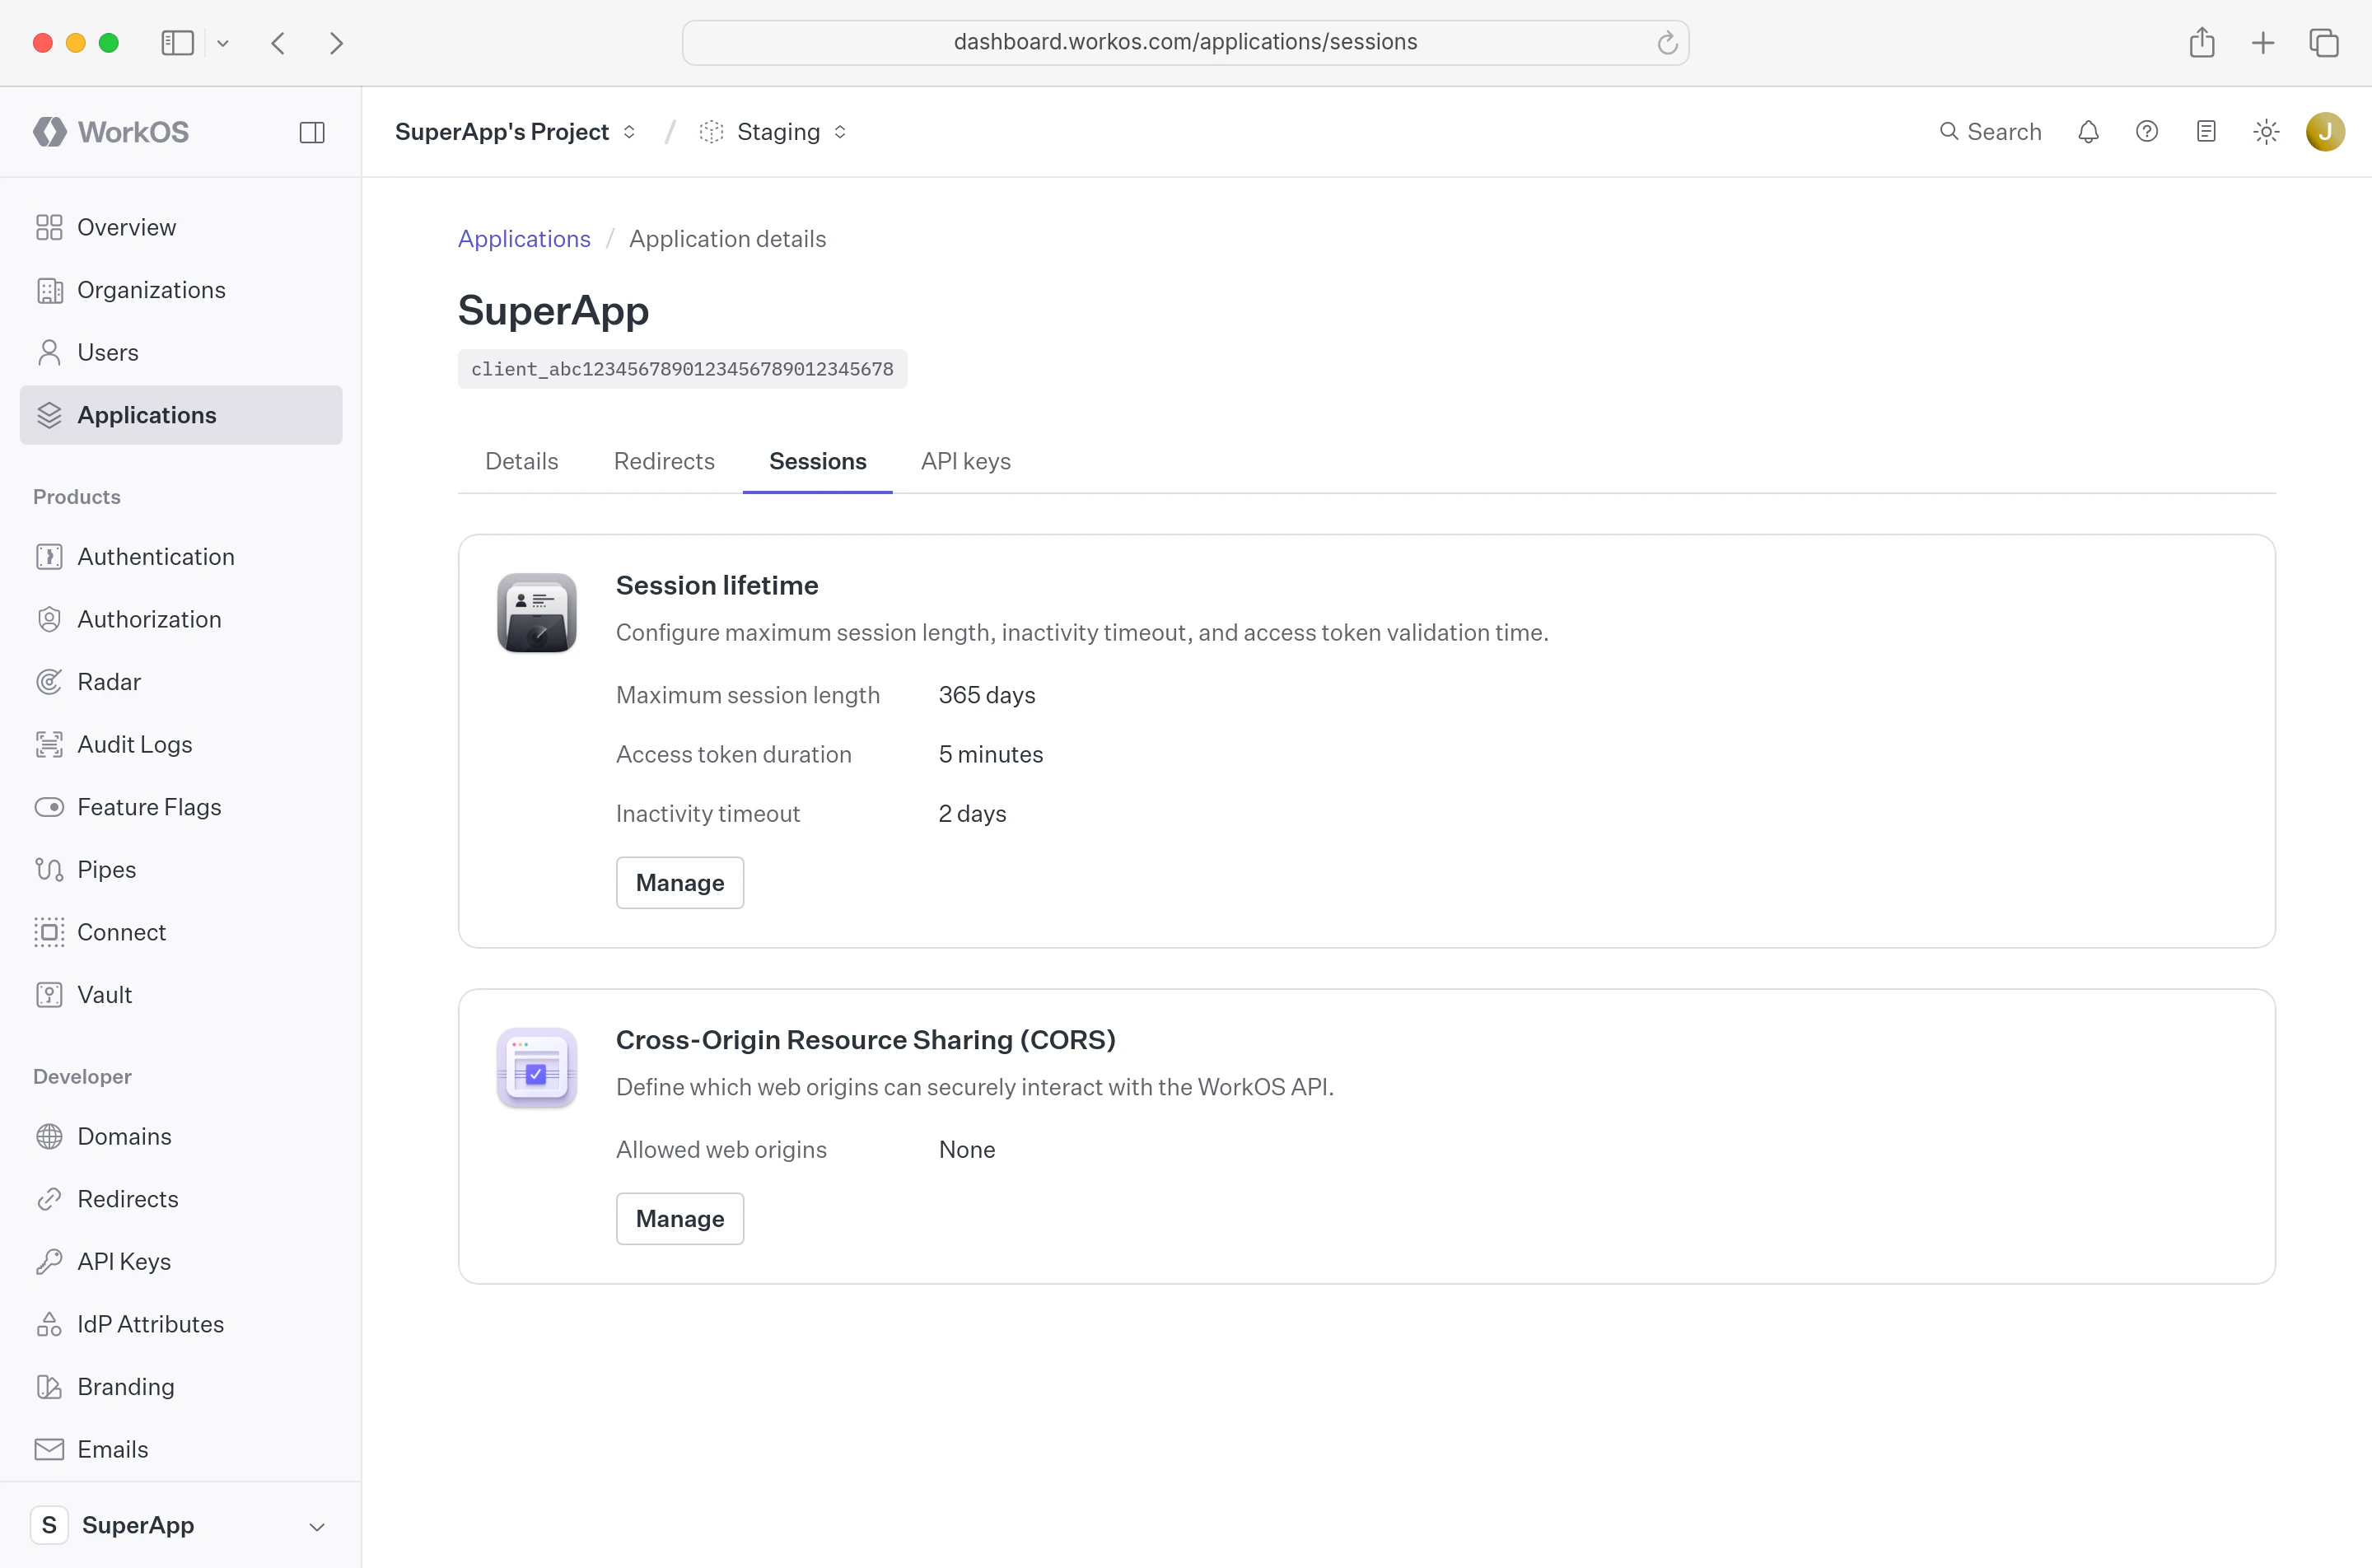Open the Audit Logs icon
Image resolution: width=2372 pixels, height=1568 pixels.
tap(49, 744)
